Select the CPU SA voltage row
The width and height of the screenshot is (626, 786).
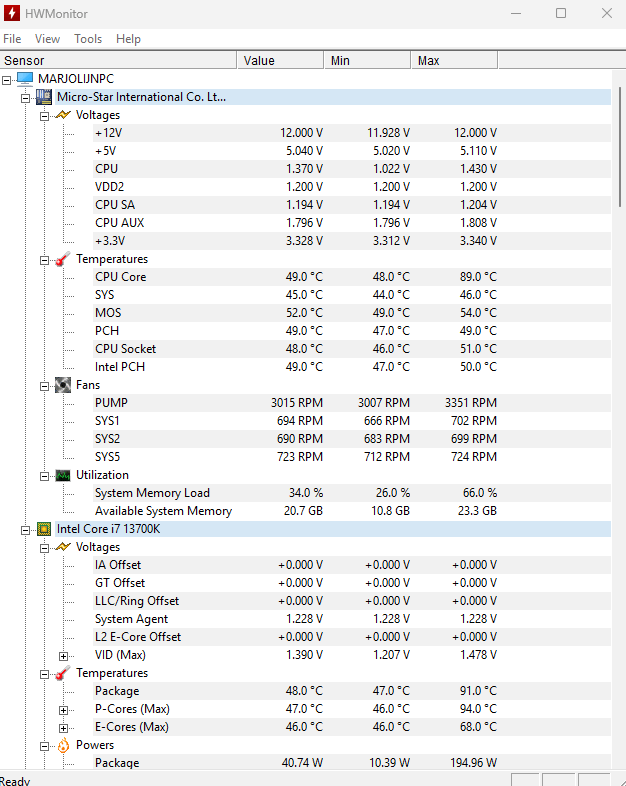coord(352,205)
